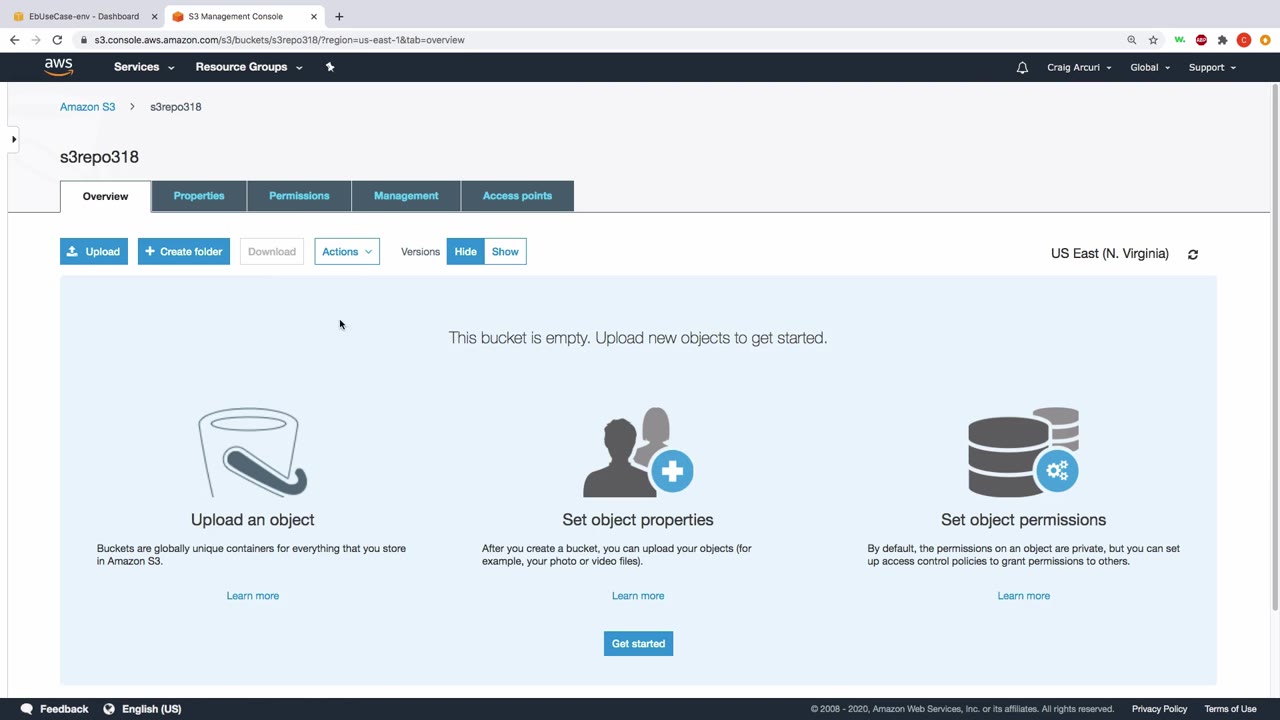Viewport: 1280px width, 720px height.
Task: Click the Set object properties people illustration
Action: click(638, 452)
